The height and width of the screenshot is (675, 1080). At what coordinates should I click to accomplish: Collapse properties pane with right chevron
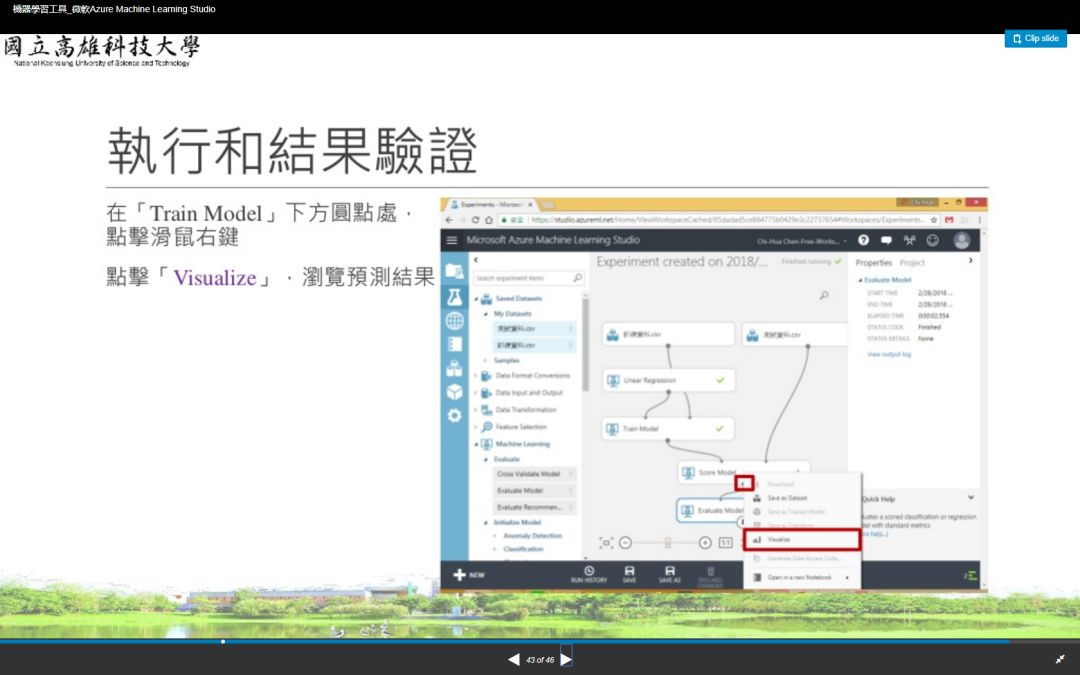point(970,261)
